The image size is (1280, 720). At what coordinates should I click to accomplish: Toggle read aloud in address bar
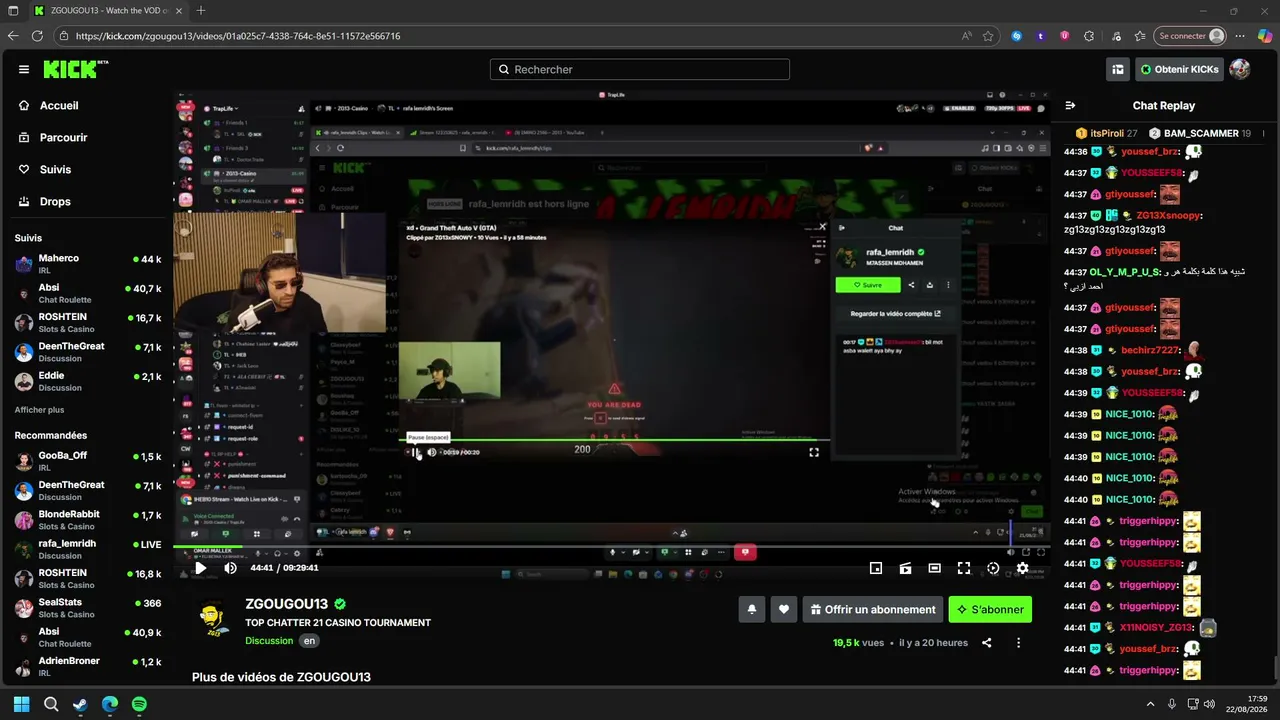pyautogui.click(x=967, y=36)
